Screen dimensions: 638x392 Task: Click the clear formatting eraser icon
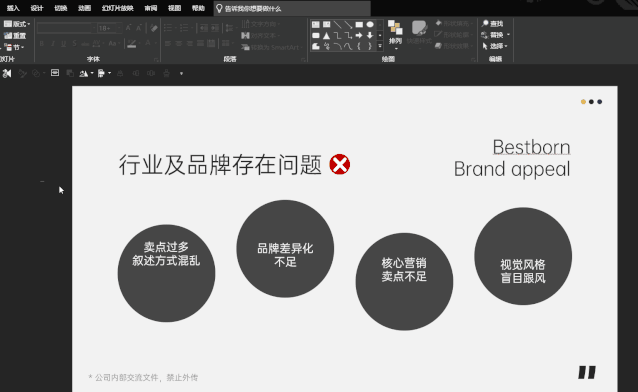pos(153,28)
